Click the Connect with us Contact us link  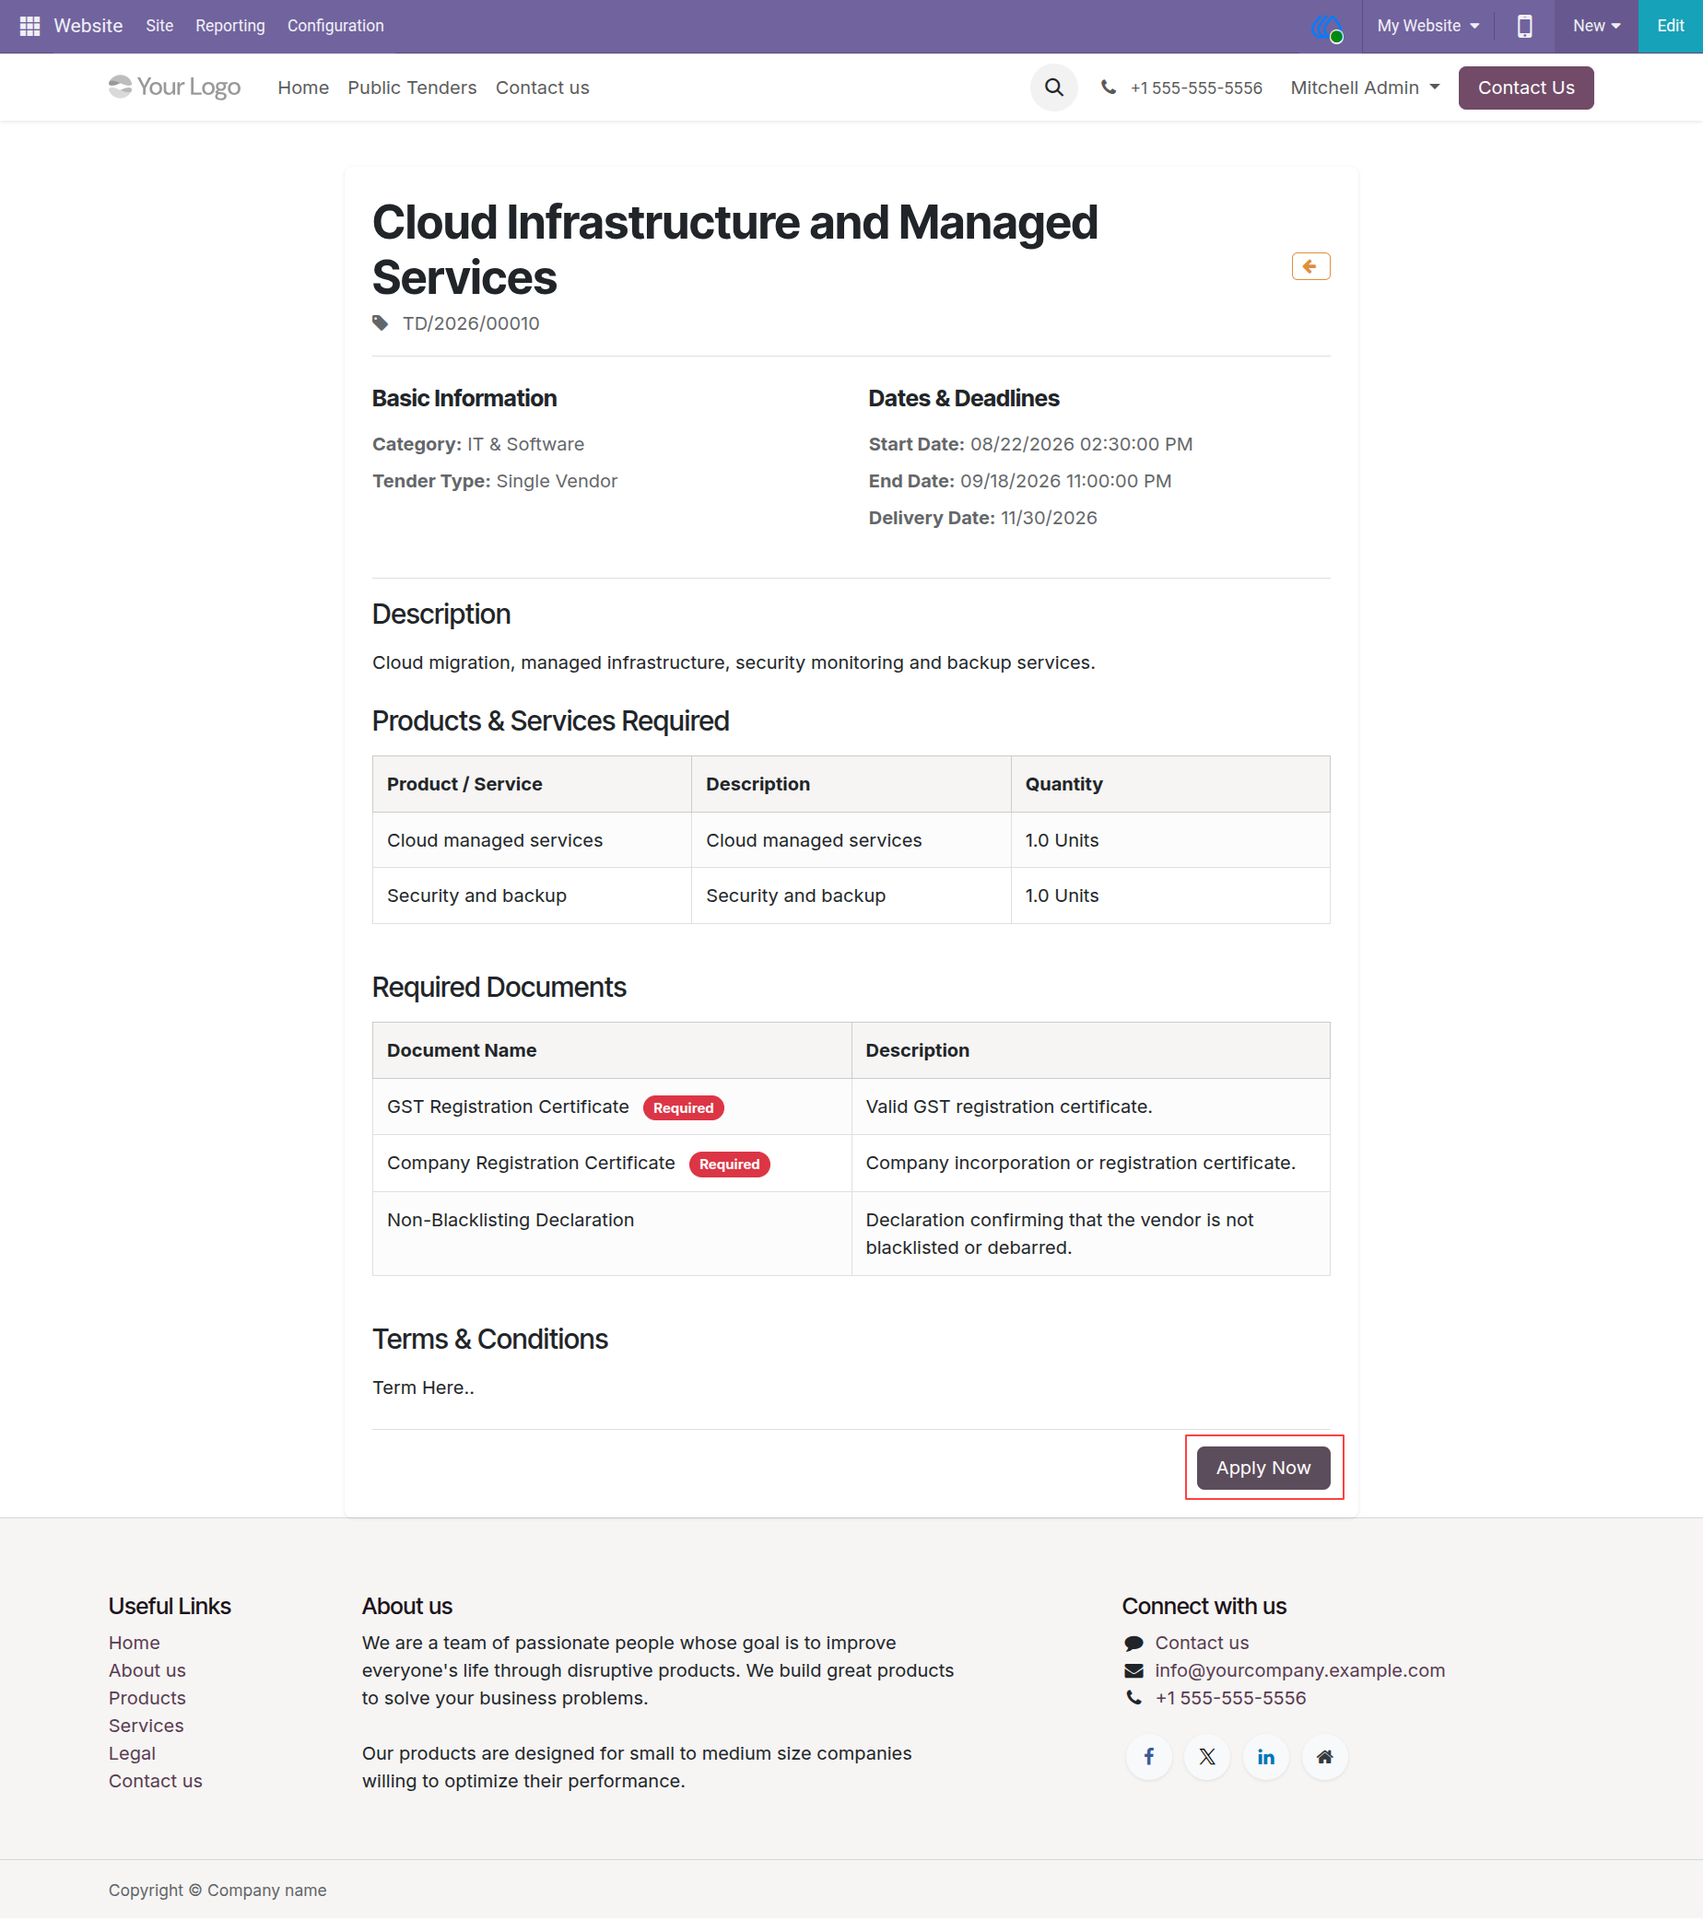1201,1643
